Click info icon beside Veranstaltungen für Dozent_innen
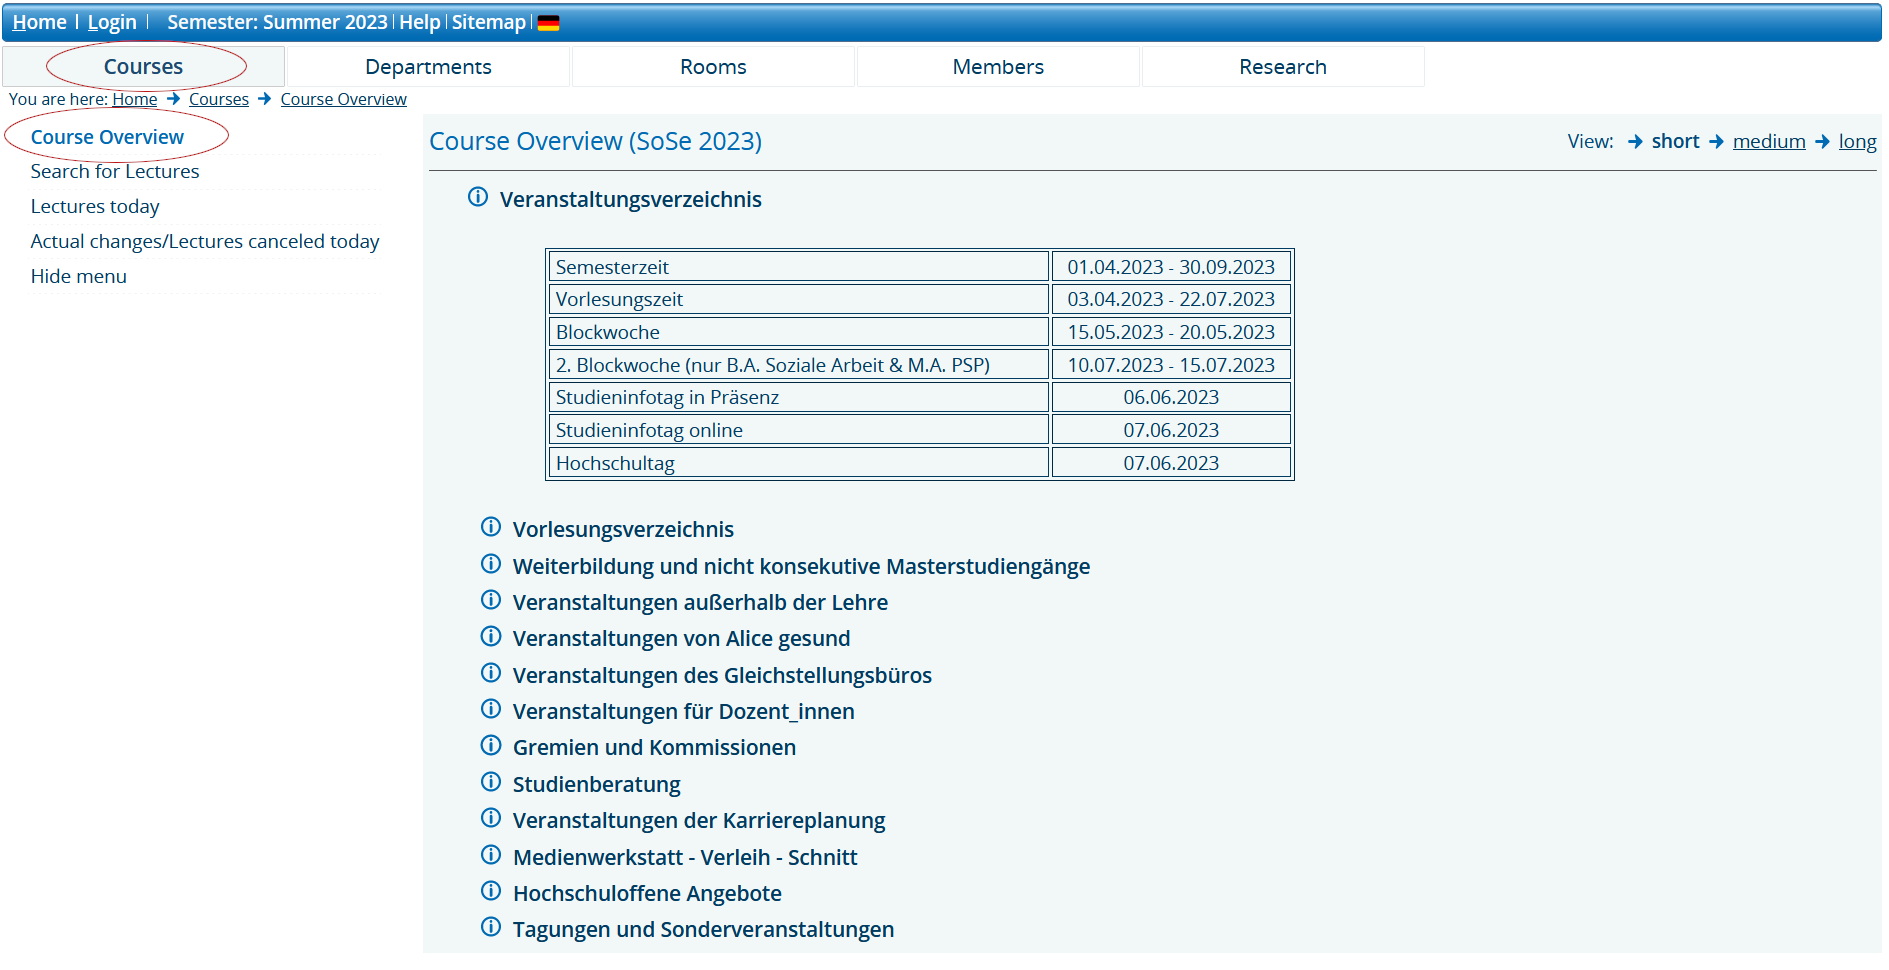 (491, 709)
